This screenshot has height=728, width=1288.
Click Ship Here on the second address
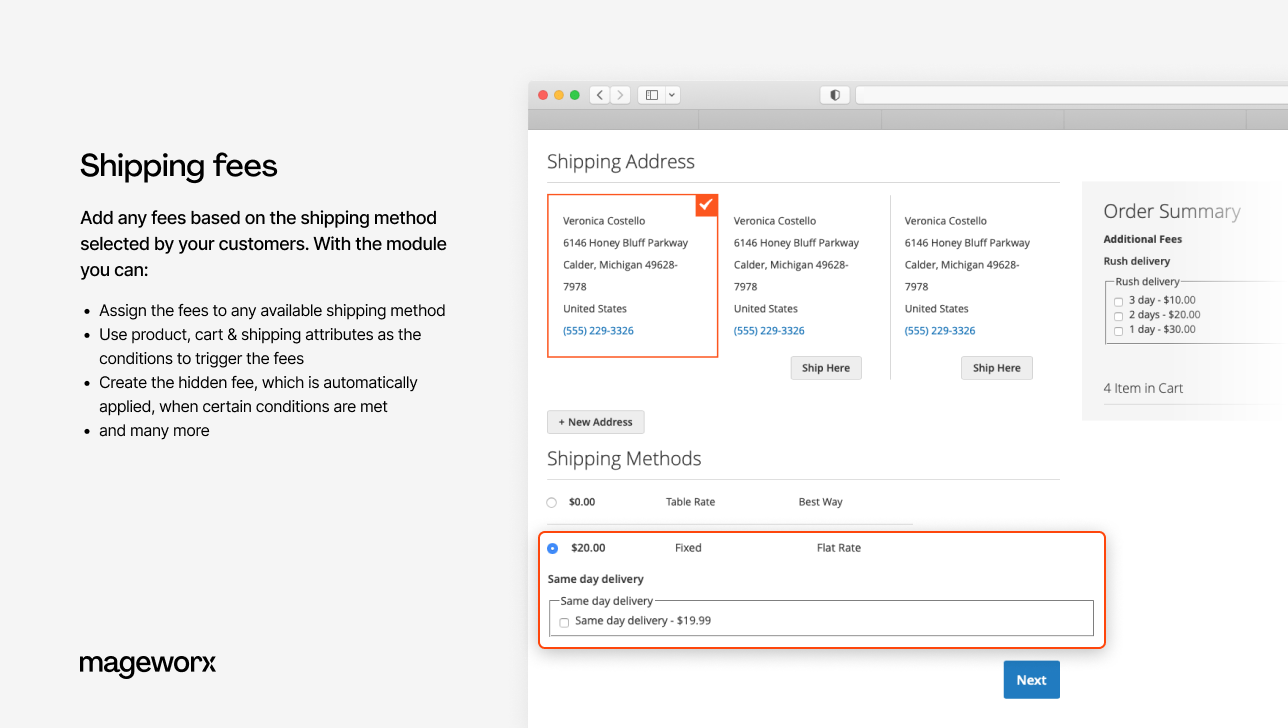(825, 367)
